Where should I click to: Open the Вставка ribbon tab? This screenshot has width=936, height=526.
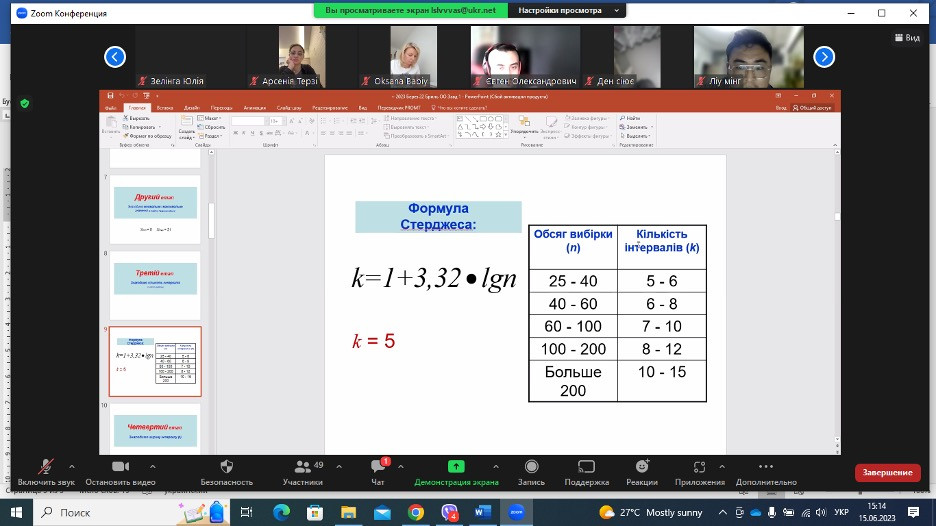[x=165, y=108]
